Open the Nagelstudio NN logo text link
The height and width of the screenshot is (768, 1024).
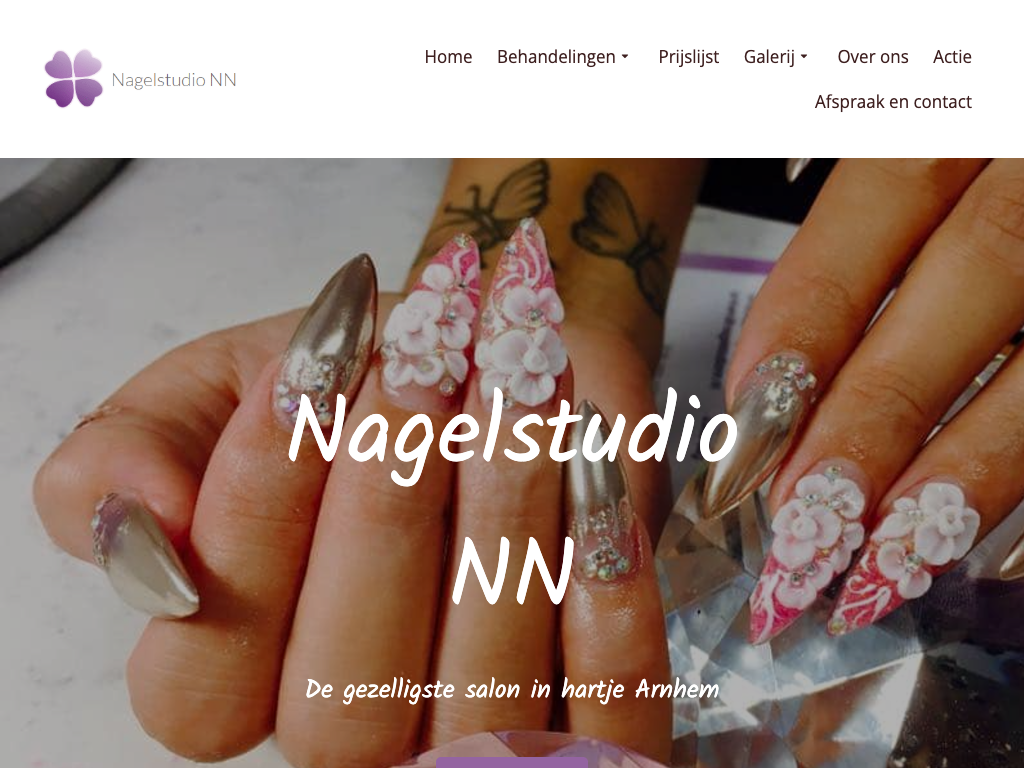pos(174,80)
